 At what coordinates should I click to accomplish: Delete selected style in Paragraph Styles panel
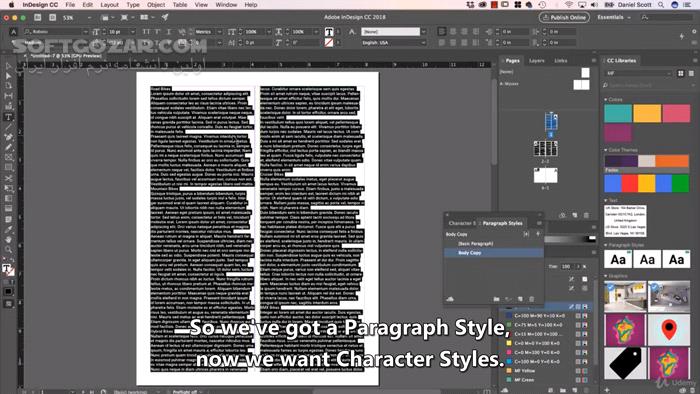click(x=532, y=299)
